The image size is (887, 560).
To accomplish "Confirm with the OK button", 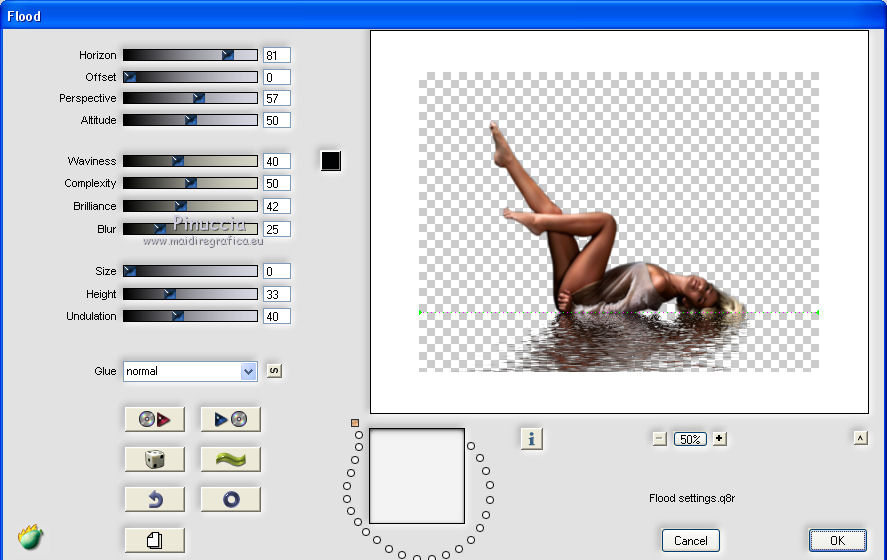I will [x=837, y=540].
